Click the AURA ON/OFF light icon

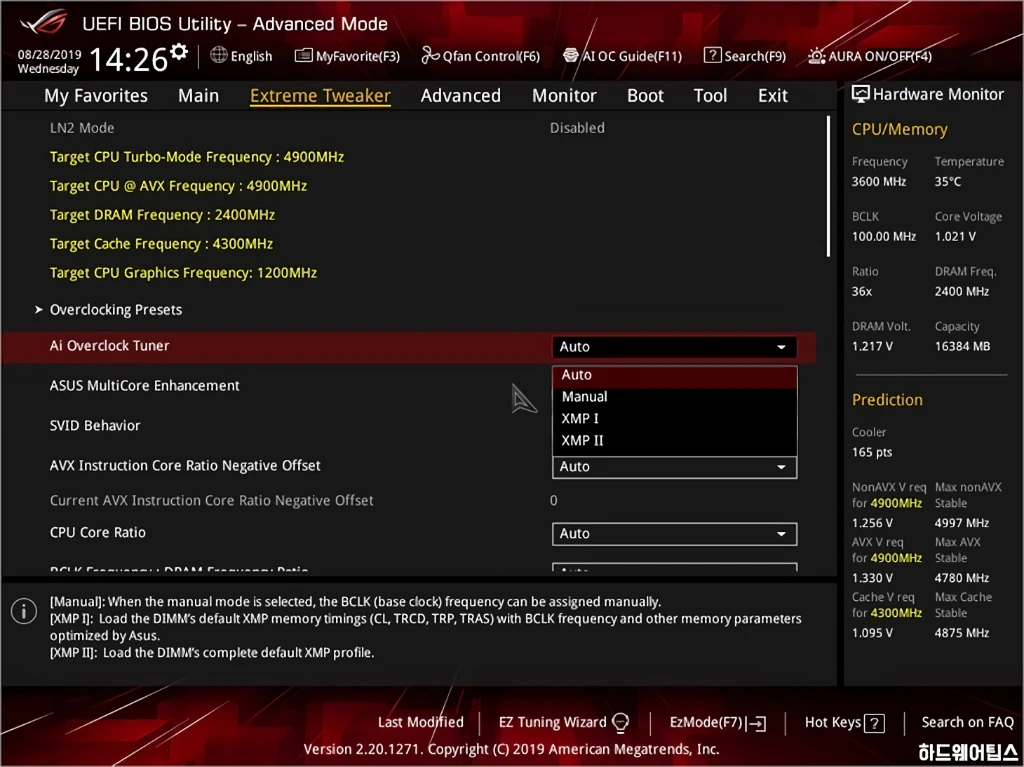[816, 56]
